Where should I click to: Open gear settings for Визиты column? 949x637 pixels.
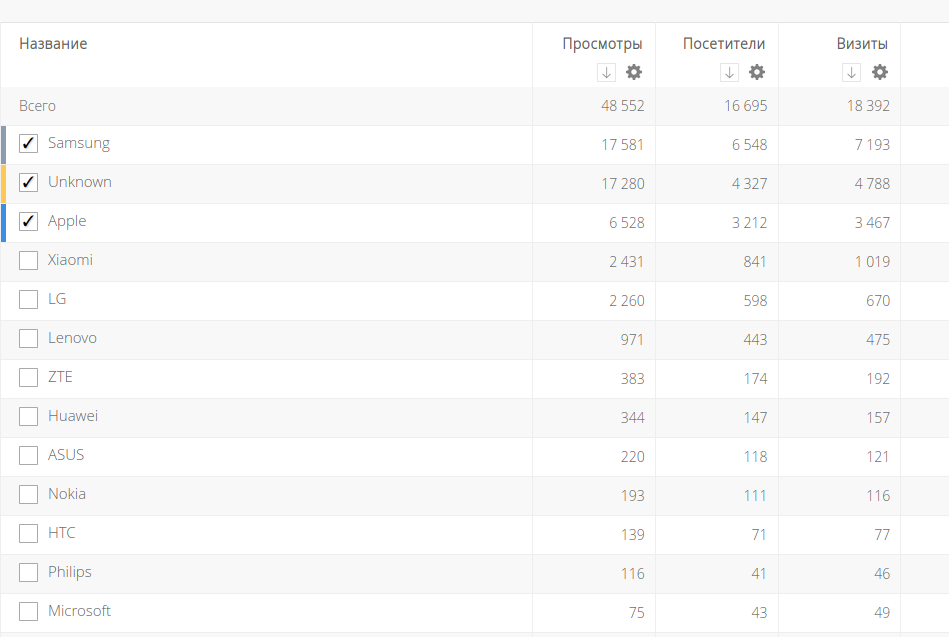[880, 72]
